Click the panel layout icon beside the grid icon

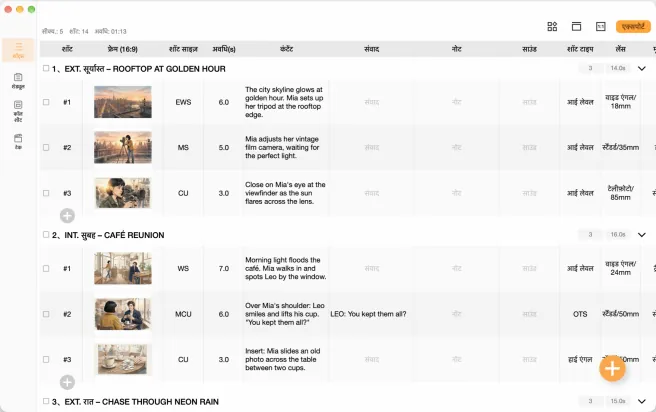tap(576, 27)
